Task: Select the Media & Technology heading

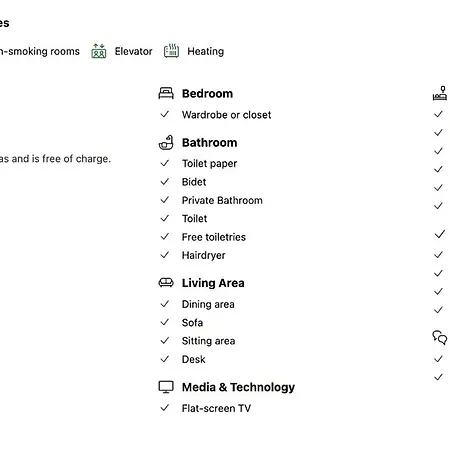Action: [238, 387]
